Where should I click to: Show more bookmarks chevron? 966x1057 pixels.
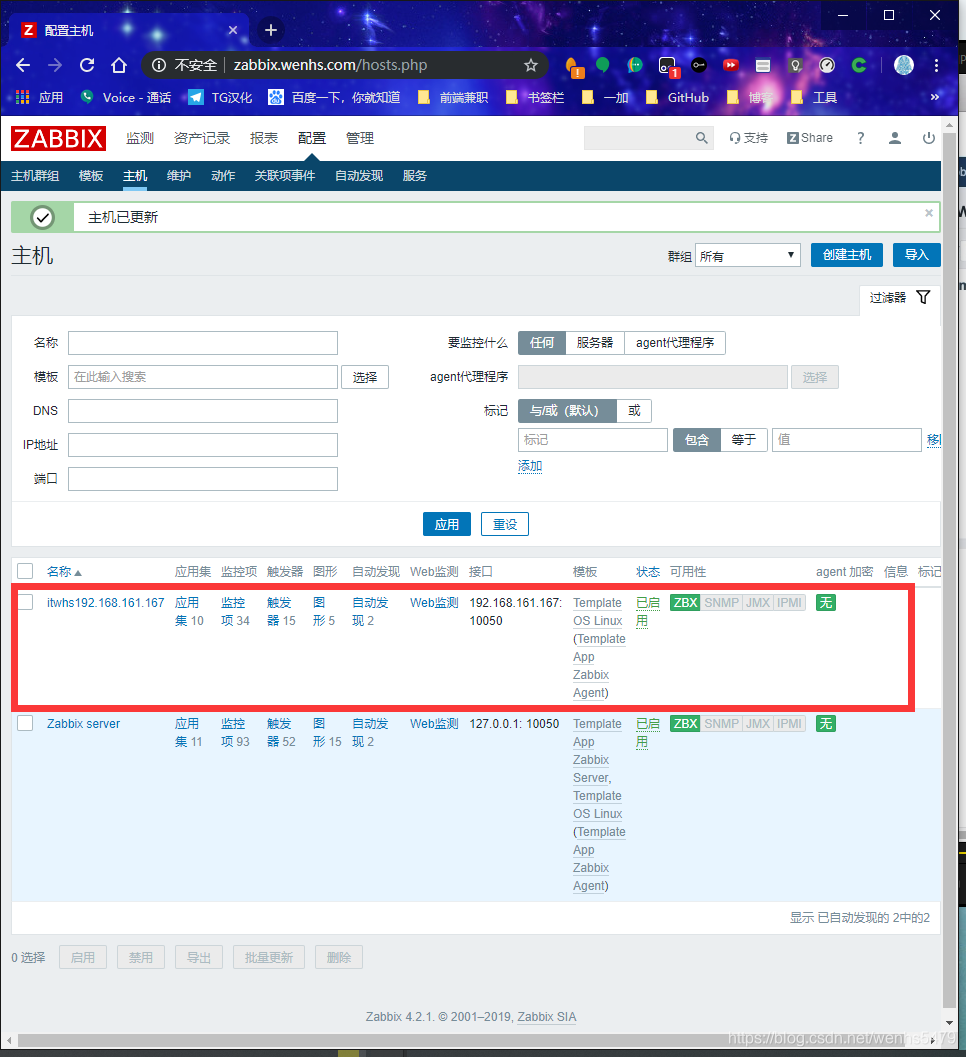tap(934, 98)
